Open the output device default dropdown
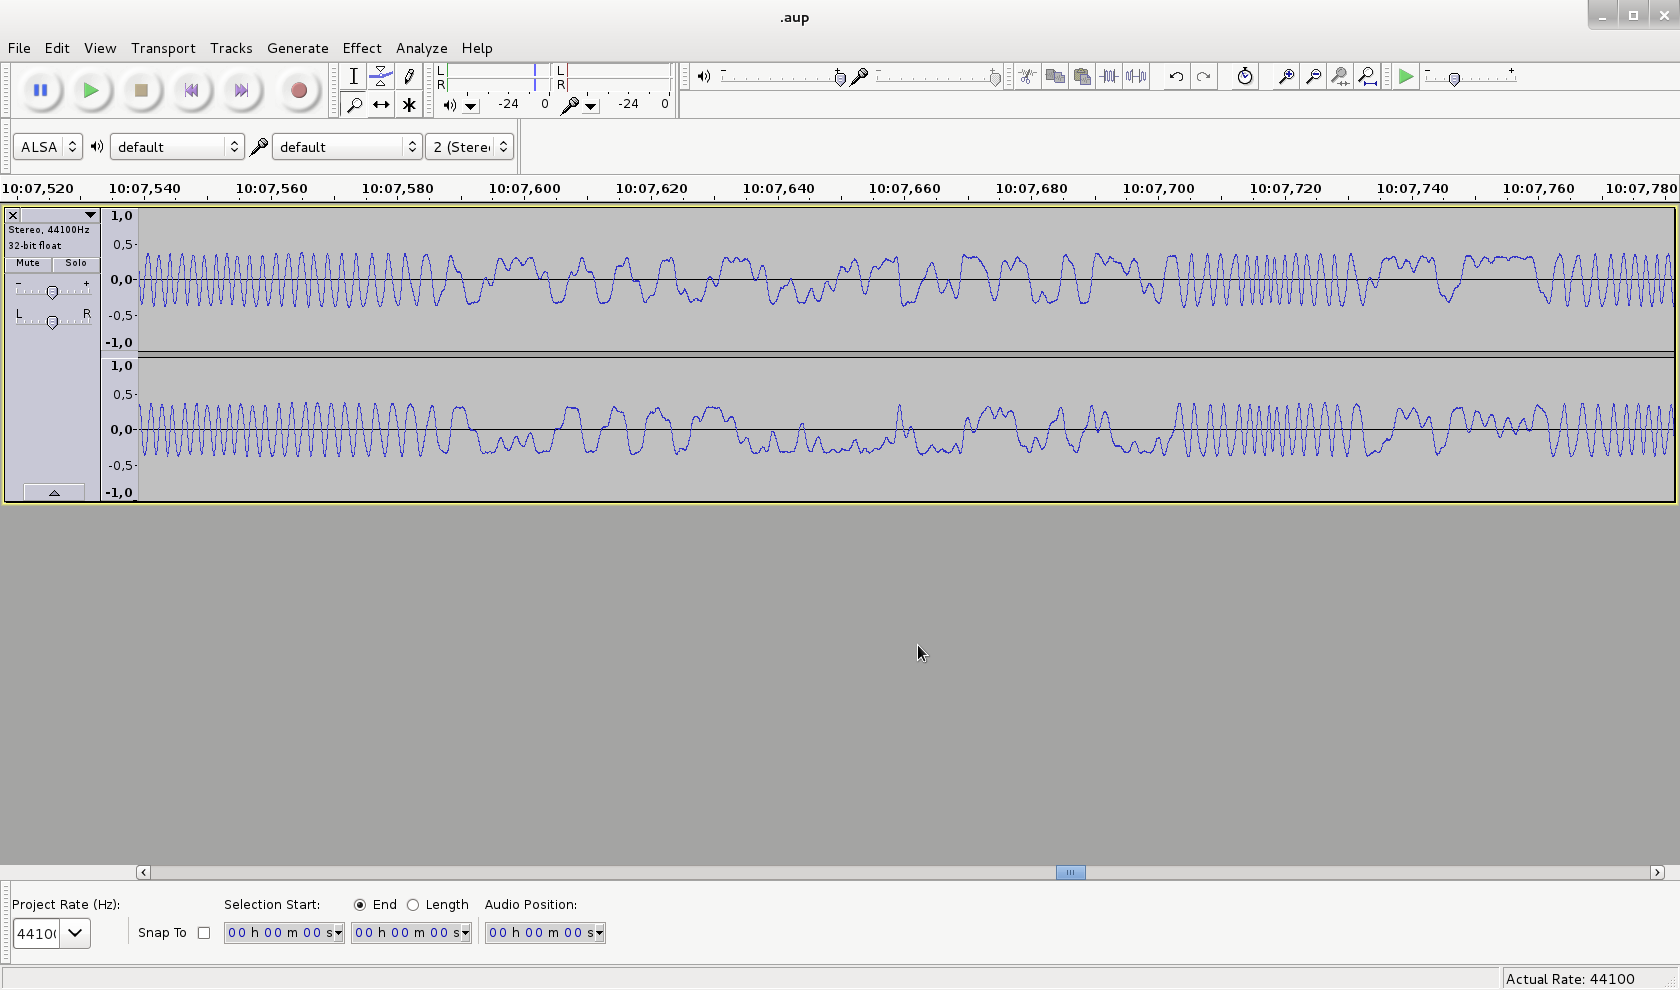 click(x=177, y=147)
